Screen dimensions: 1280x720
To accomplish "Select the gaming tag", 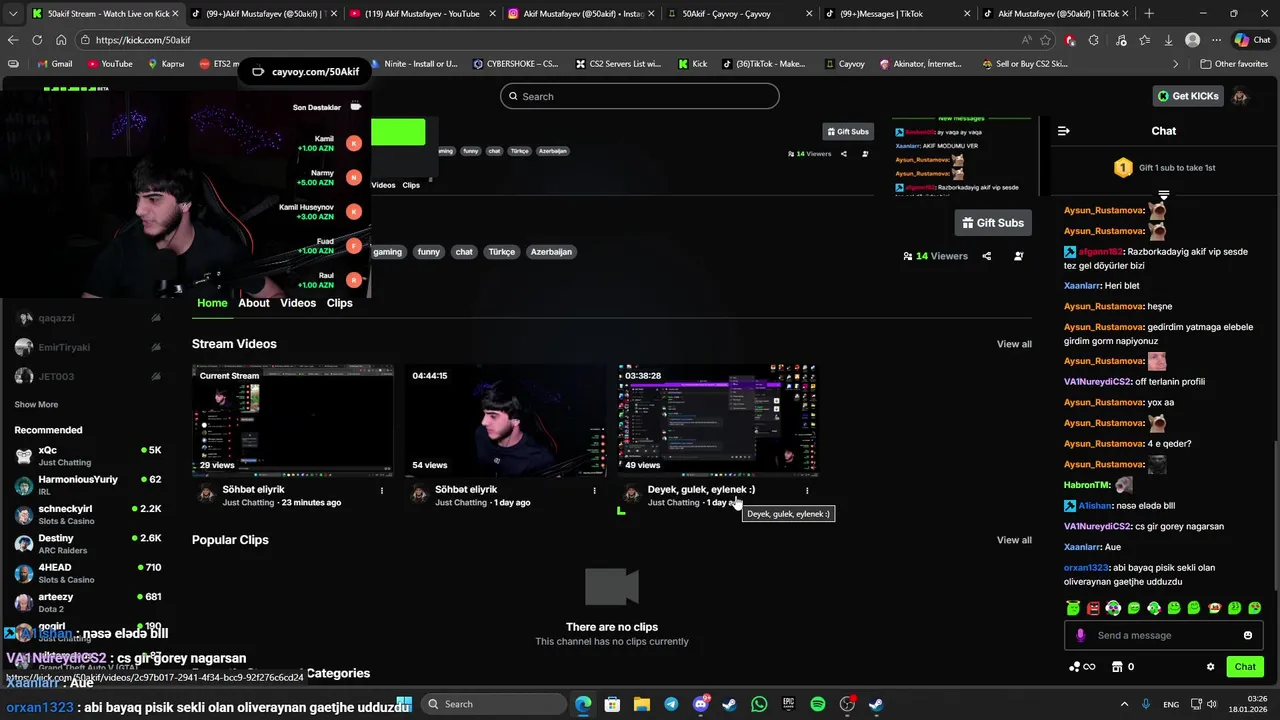I will pos(388,252).
